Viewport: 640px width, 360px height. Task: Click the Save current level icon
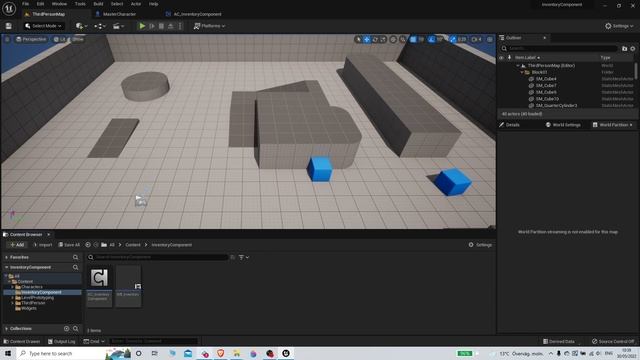tap(9, 26)
